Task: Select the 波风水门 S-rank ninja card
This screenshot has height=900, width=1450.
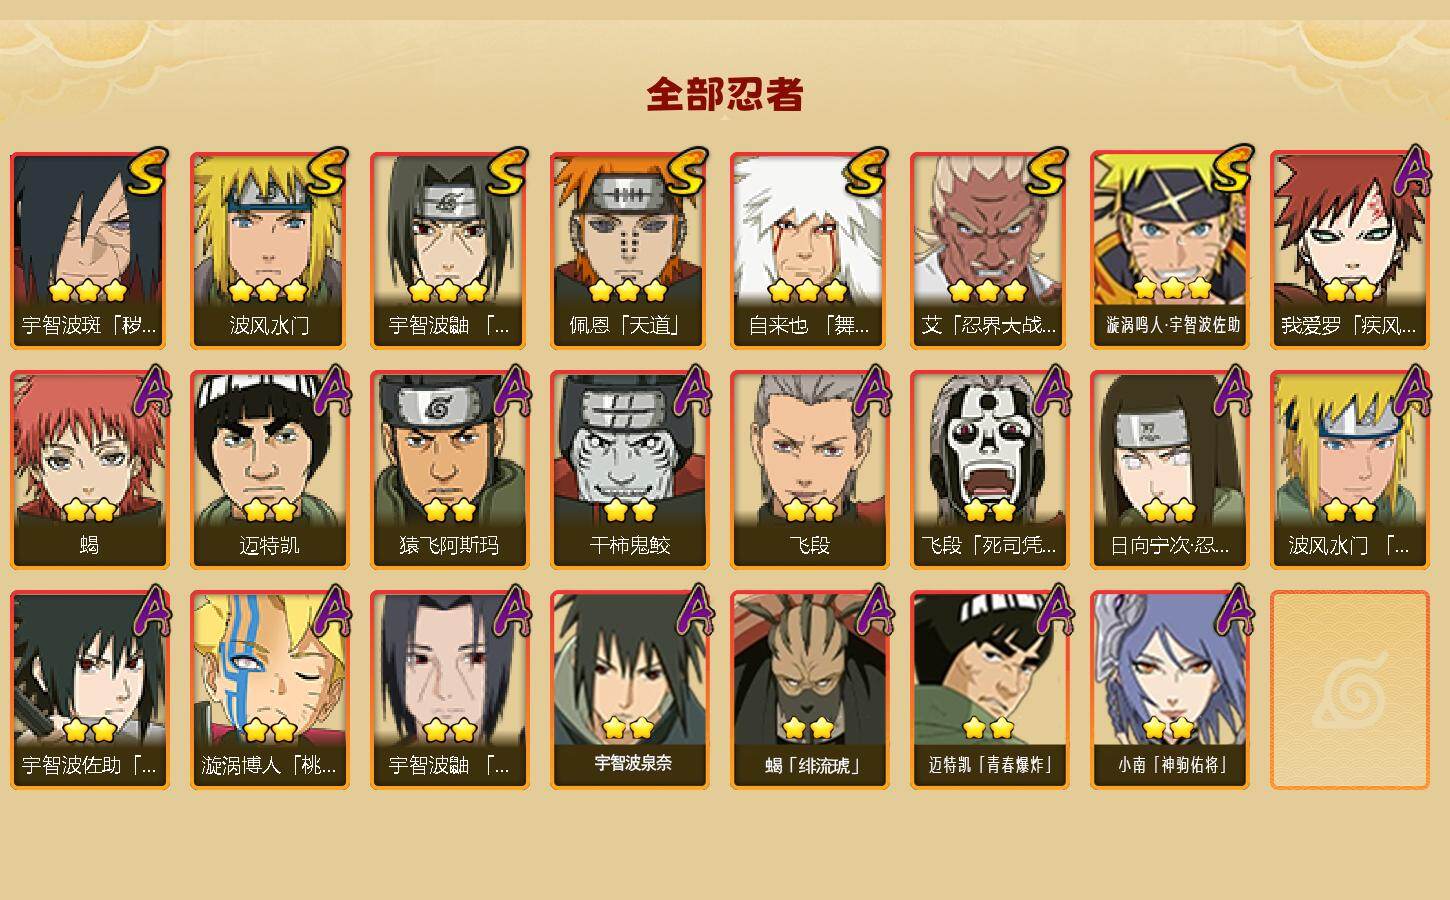Action: point(269,250)
